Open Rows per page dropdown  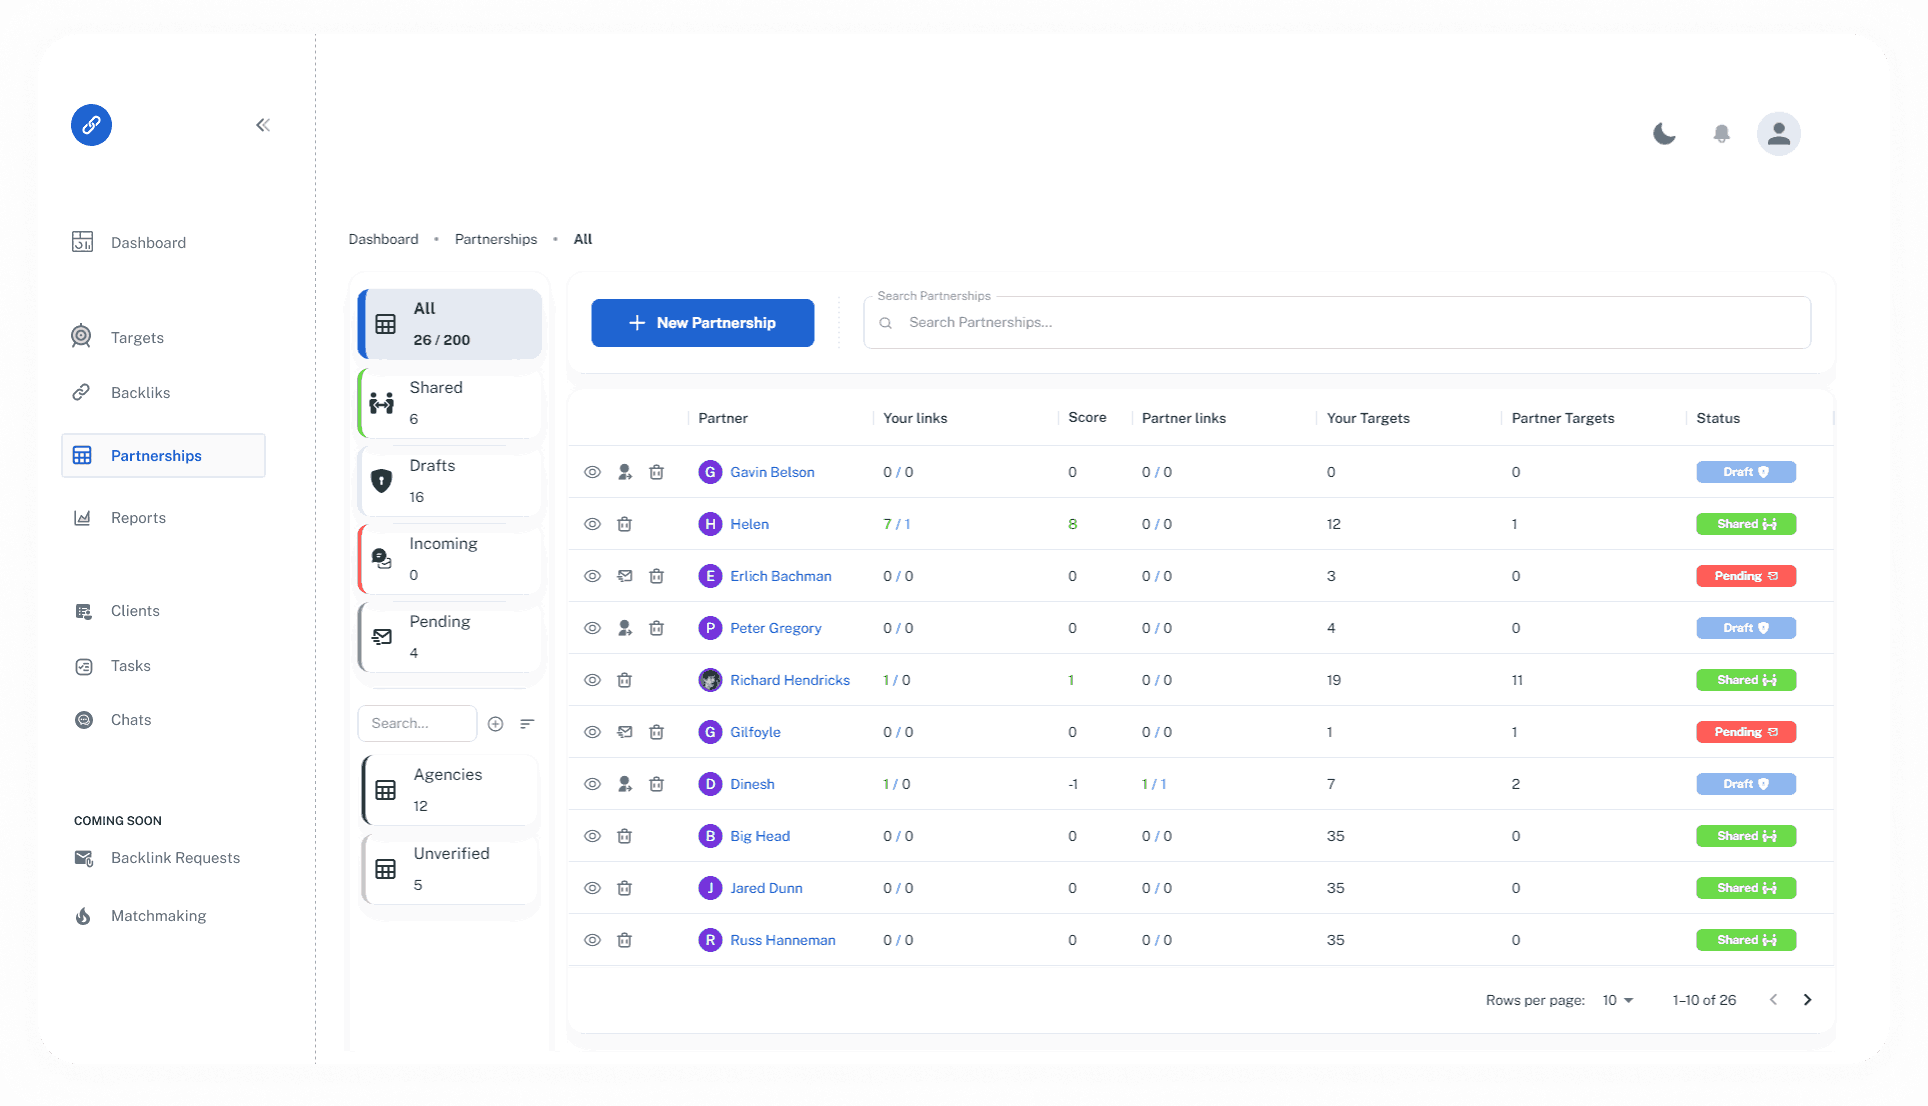pyautogui.click(x=1617, y=1000)
